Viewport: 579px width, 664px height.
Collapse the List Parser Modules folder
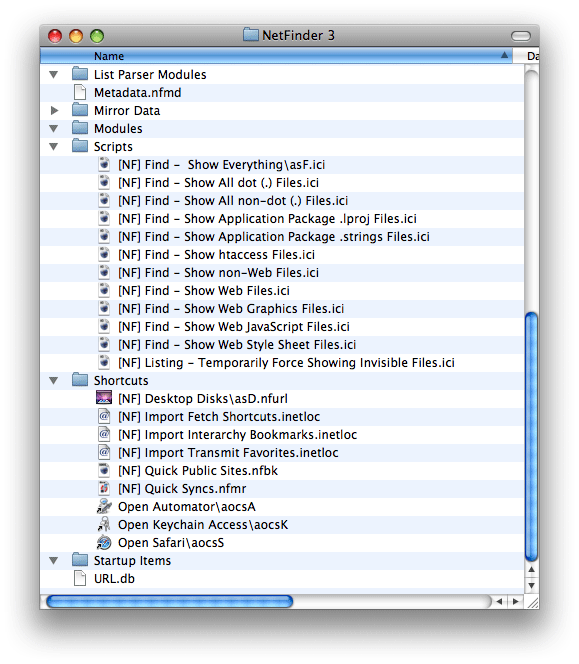point(53,75)
